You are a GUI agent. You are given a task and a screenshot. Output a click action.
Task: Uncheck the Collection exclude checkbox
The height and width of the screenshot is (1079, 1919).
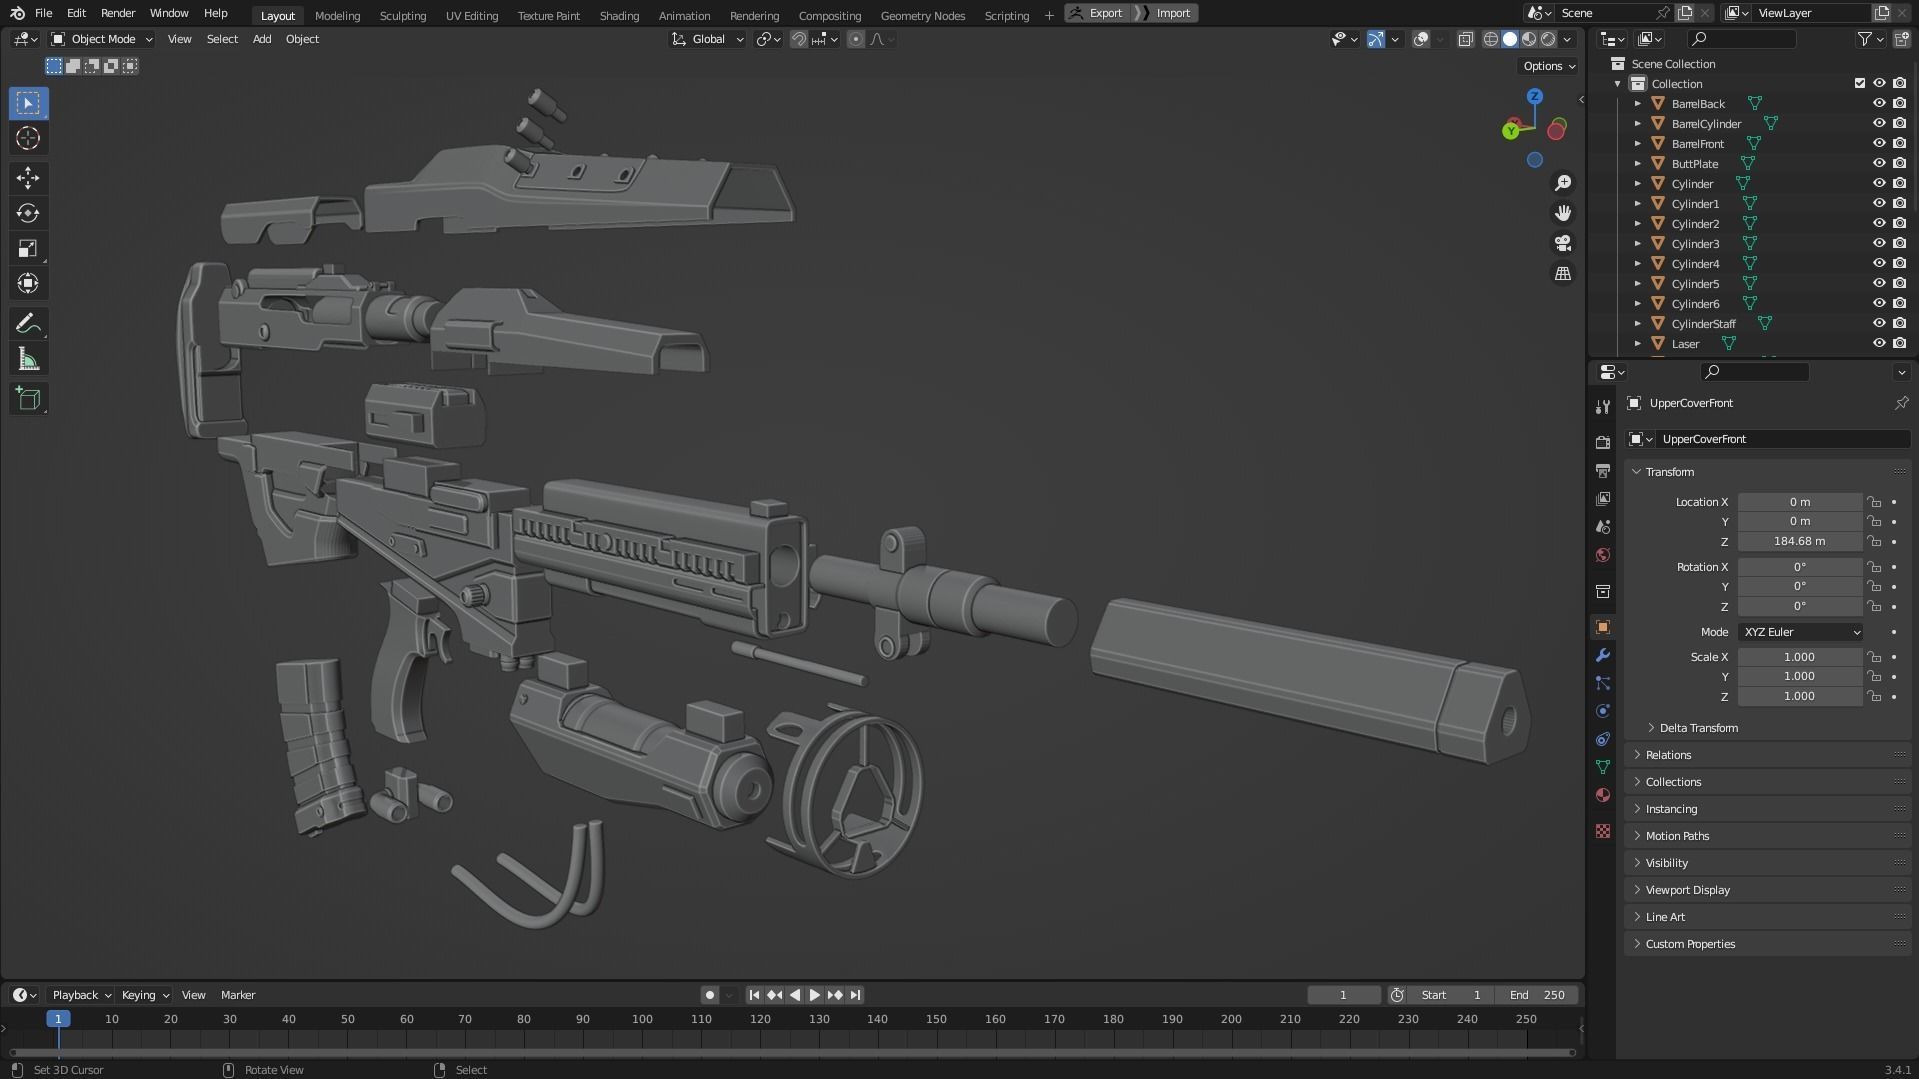tap(1860, 83)
